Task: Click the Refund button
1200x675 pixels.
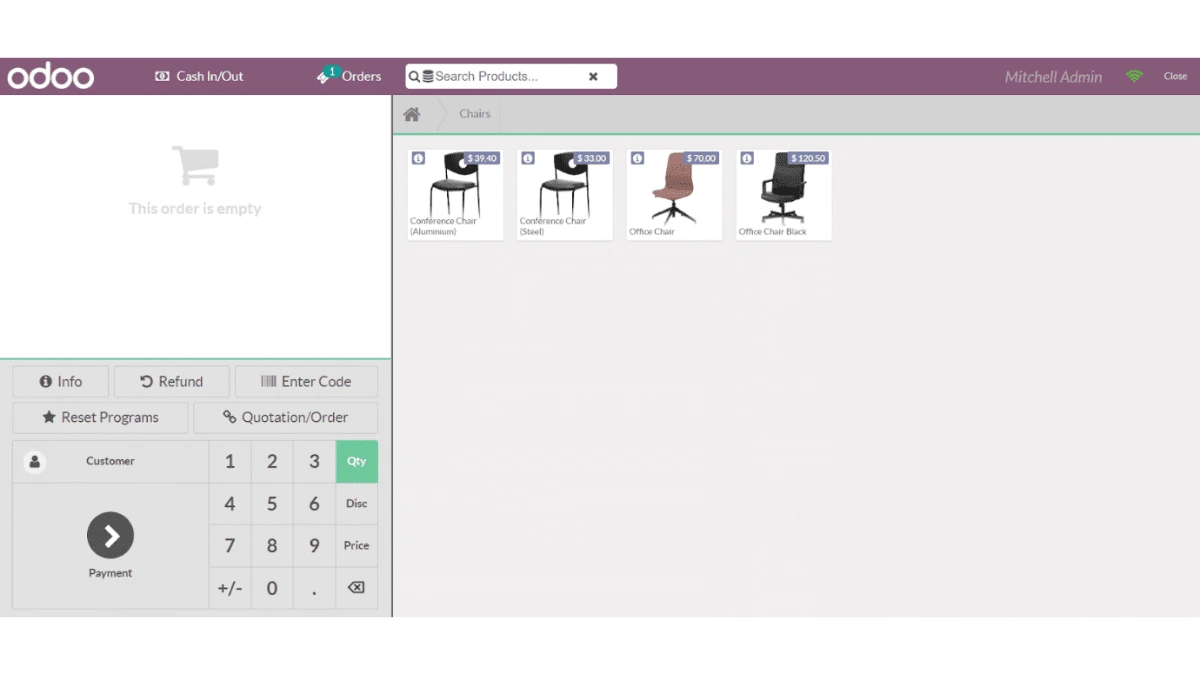Action: pyautogui.click(x=171, y=382)
